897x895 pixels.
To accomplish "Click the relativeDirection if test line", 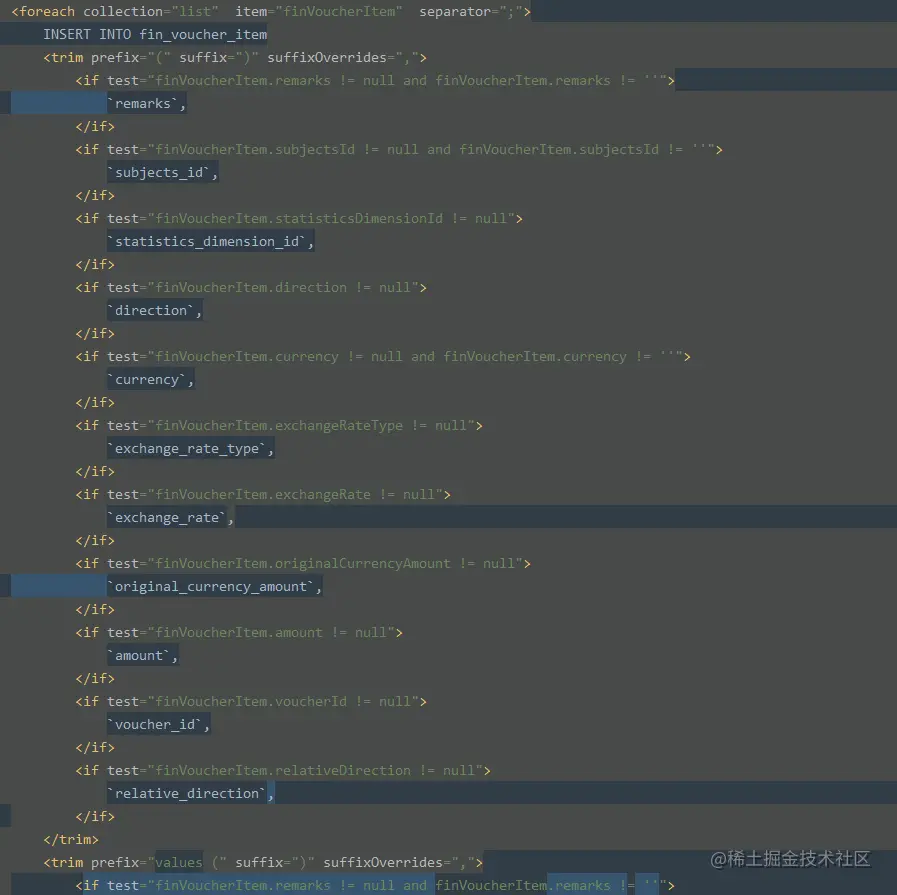I will [x=283, y=770].
